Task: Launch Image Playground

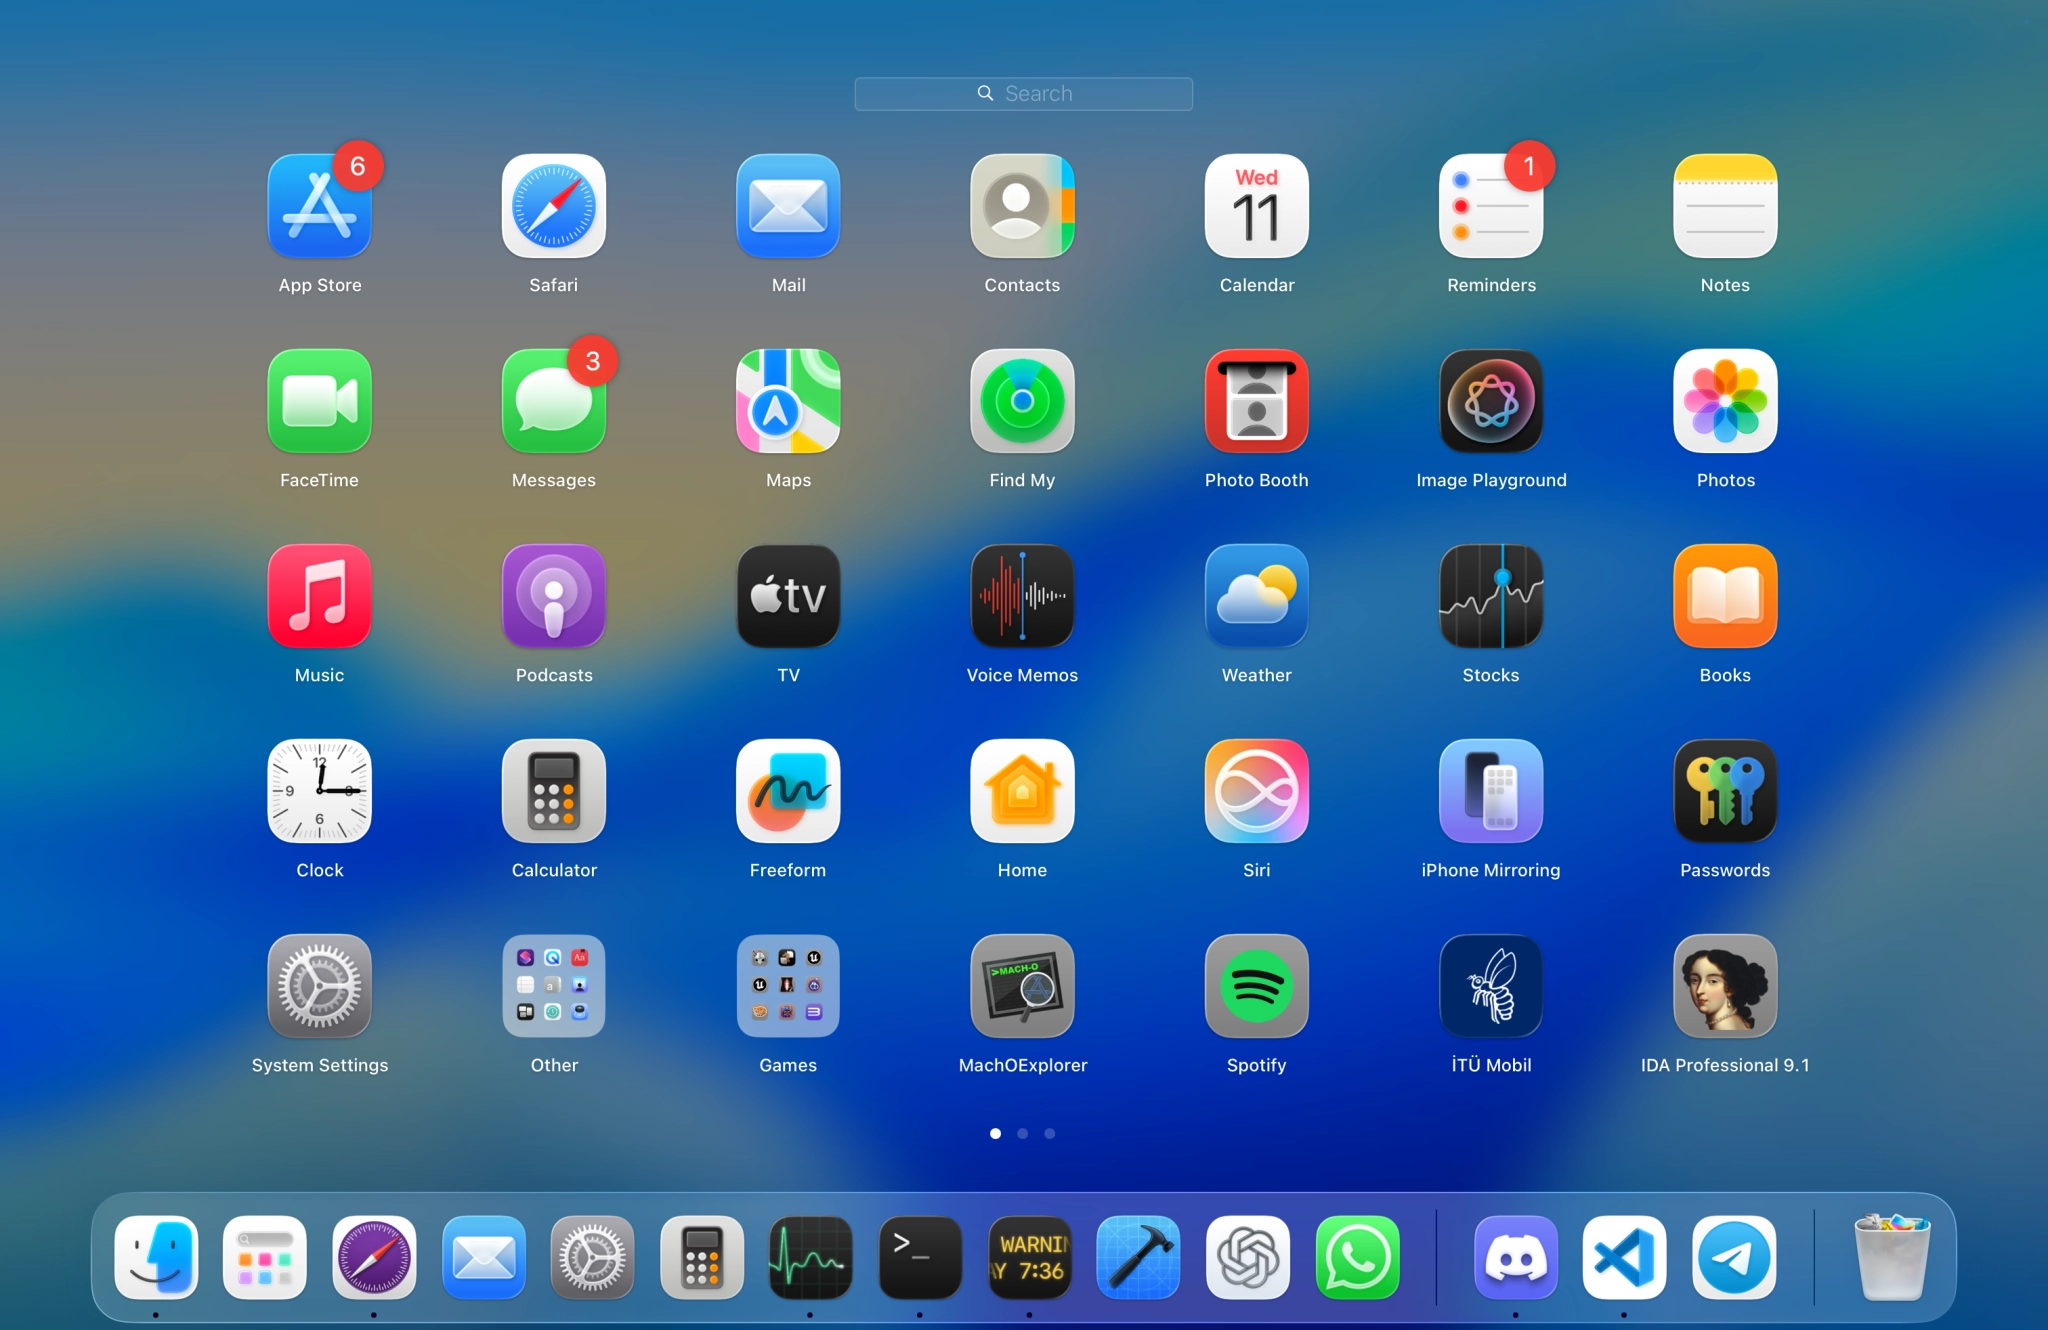Action: (x=1491, y=401)
